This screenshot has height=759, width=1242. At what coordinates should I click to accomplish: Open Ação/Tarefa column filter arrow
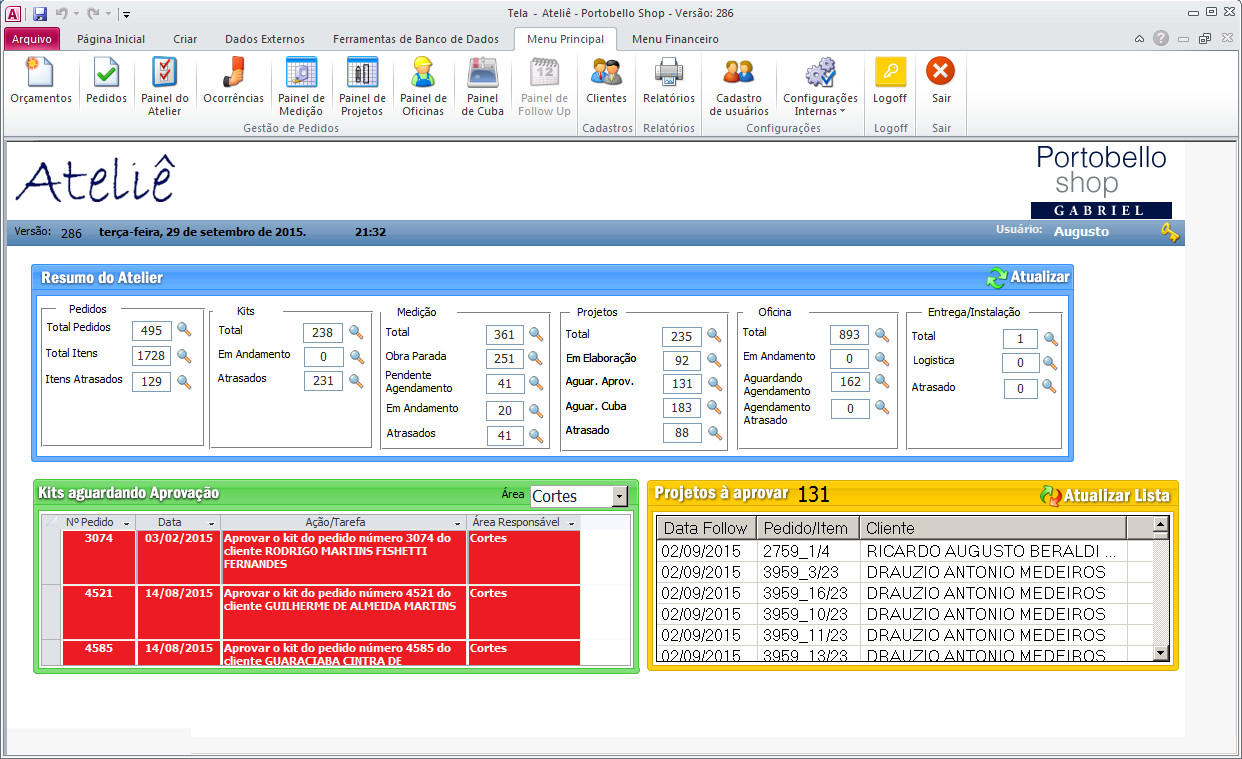(x=457, y=524)
